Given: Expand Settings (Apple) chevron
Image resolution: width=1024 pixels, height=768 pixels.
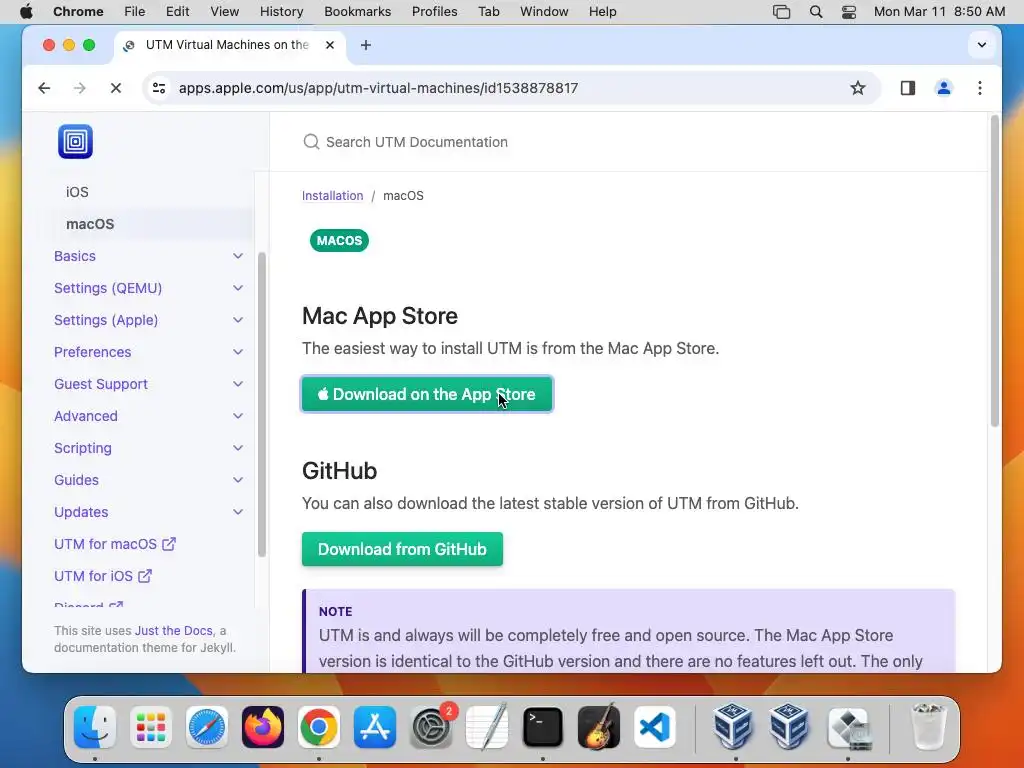Looking at the screenshot, I should [x=238, y=320].
